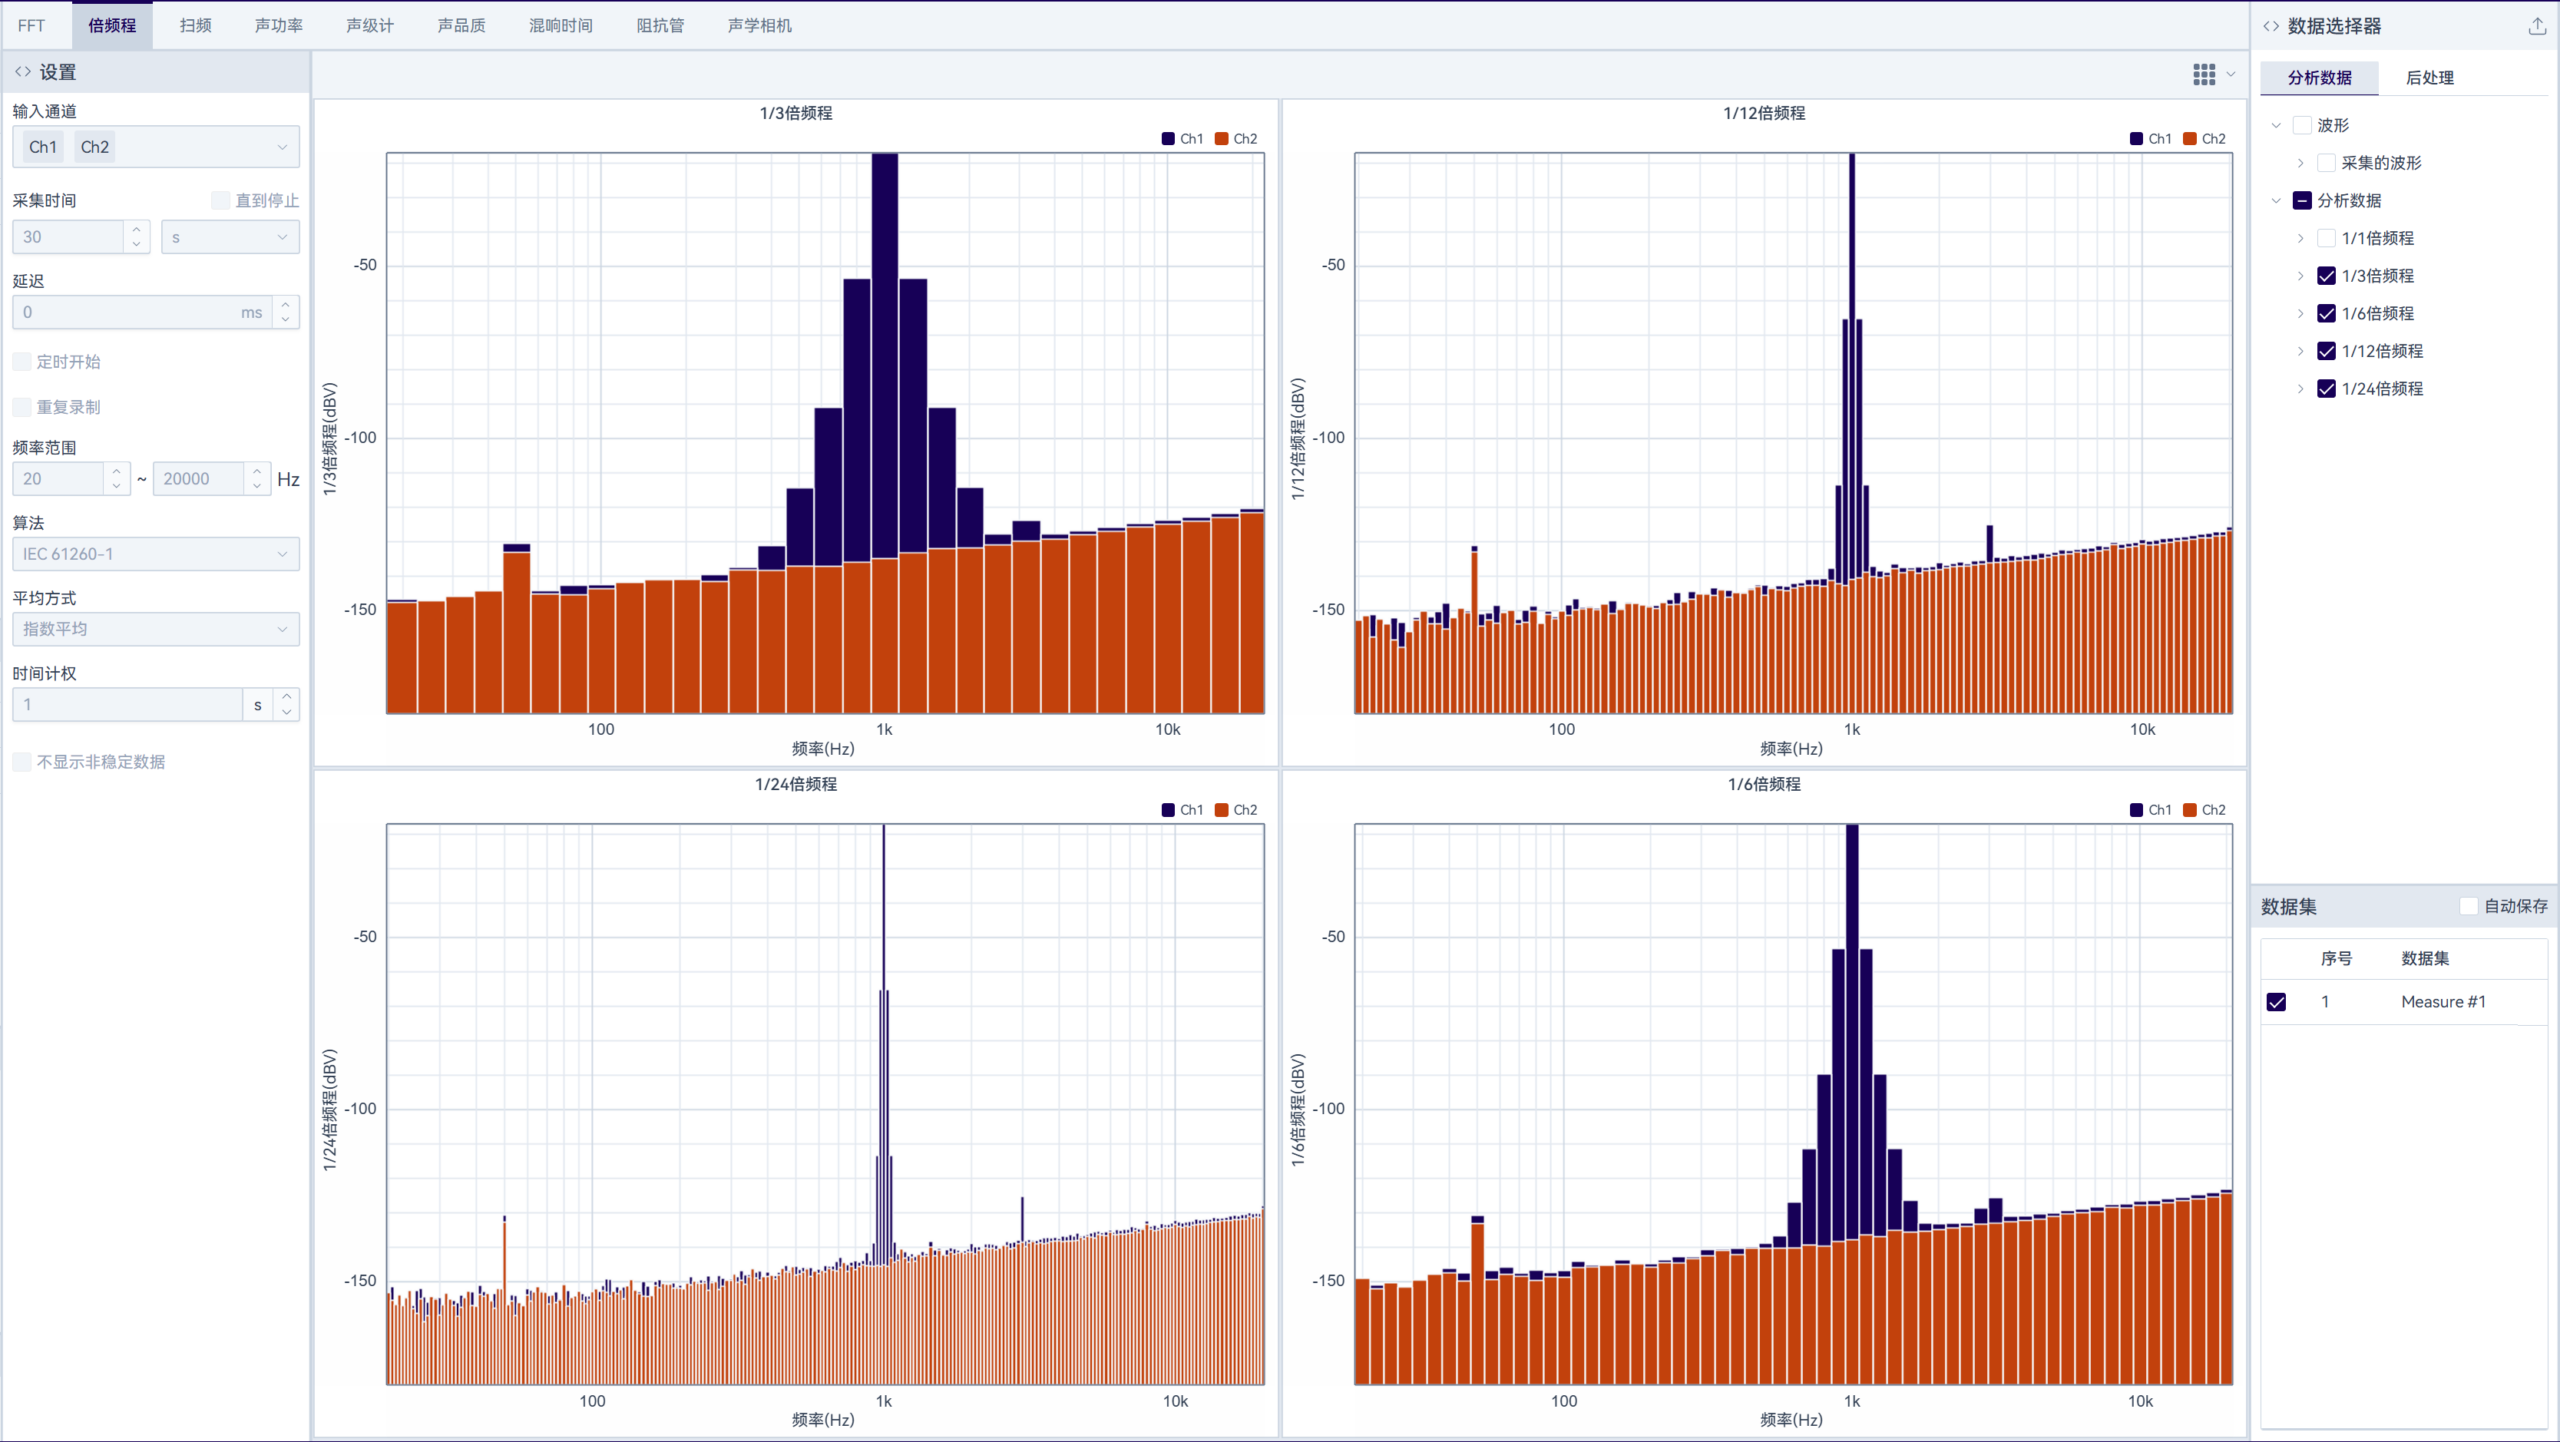Open the 平均方式 dropdown
Image resolution: width=2560 pixels, height=1442 pixels.
[155, 629]
